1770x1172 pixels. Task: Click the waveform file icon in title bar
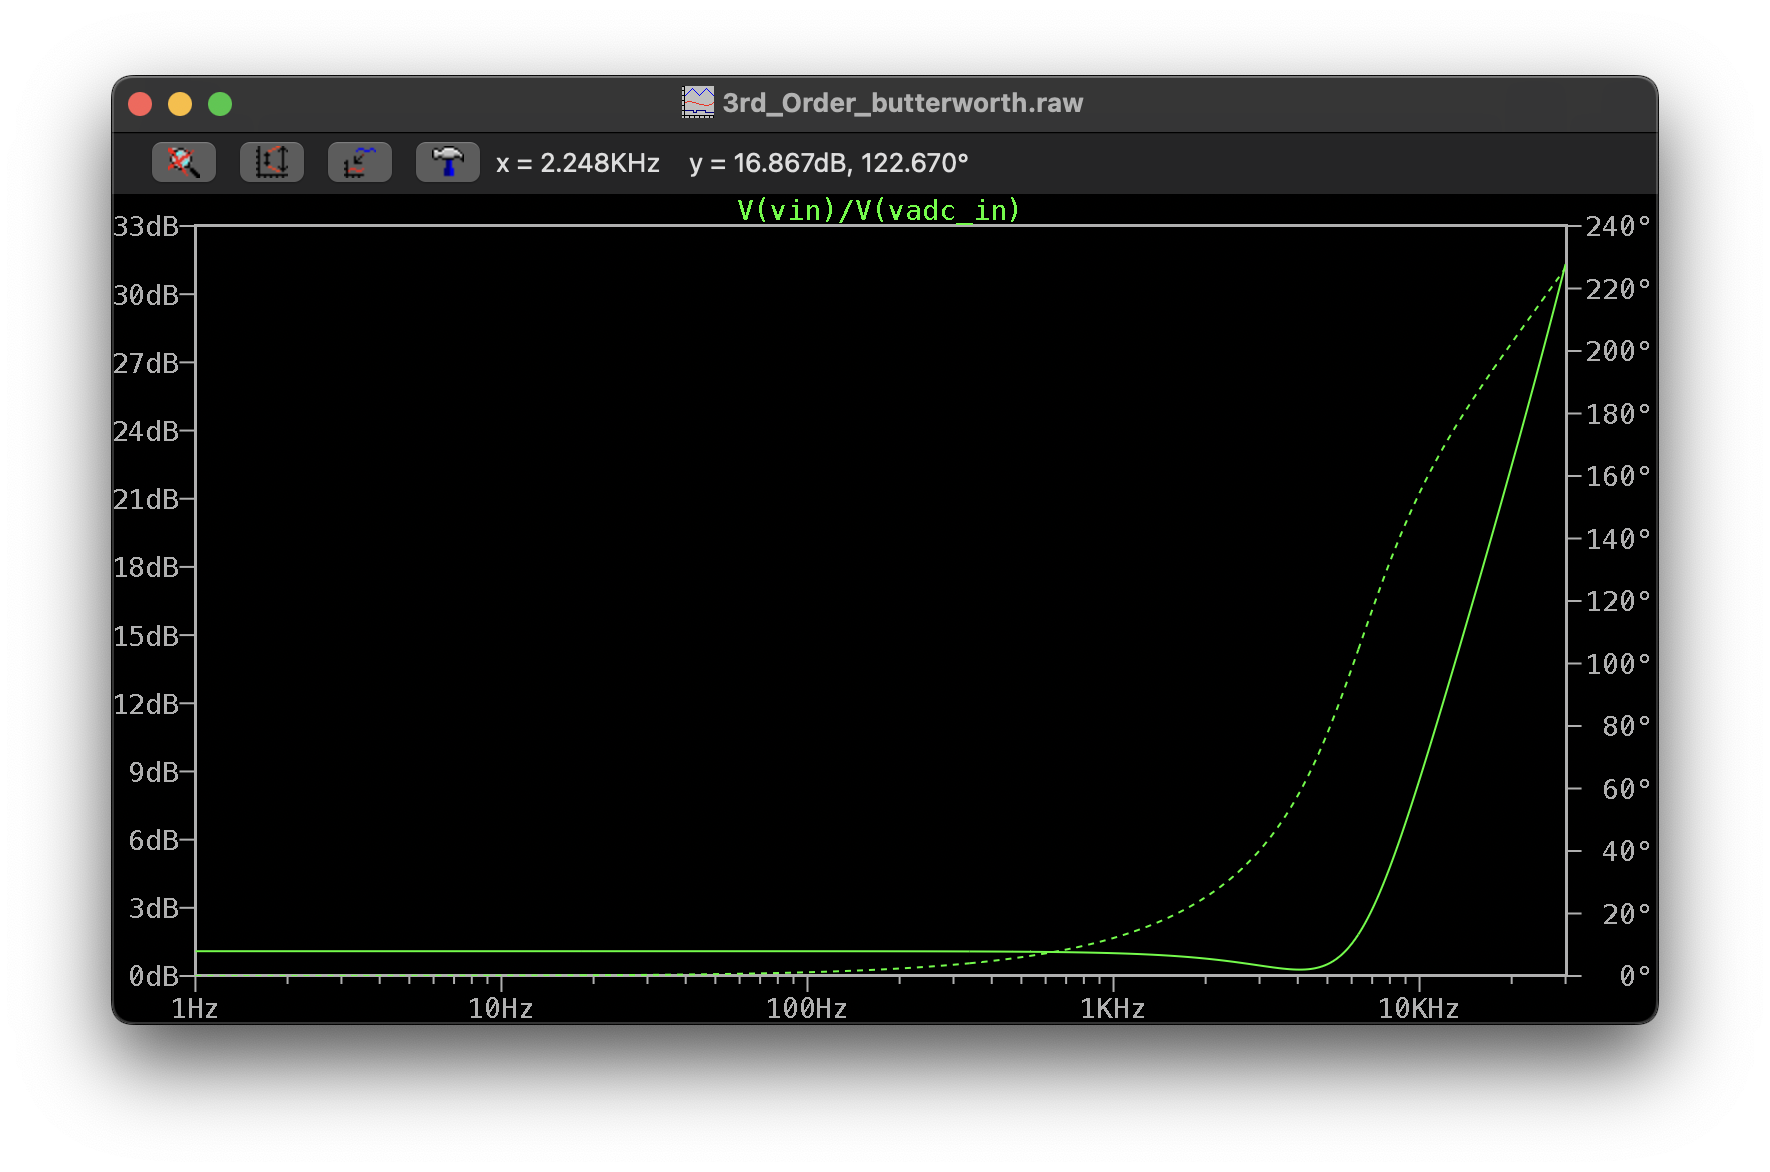(698, 103)
